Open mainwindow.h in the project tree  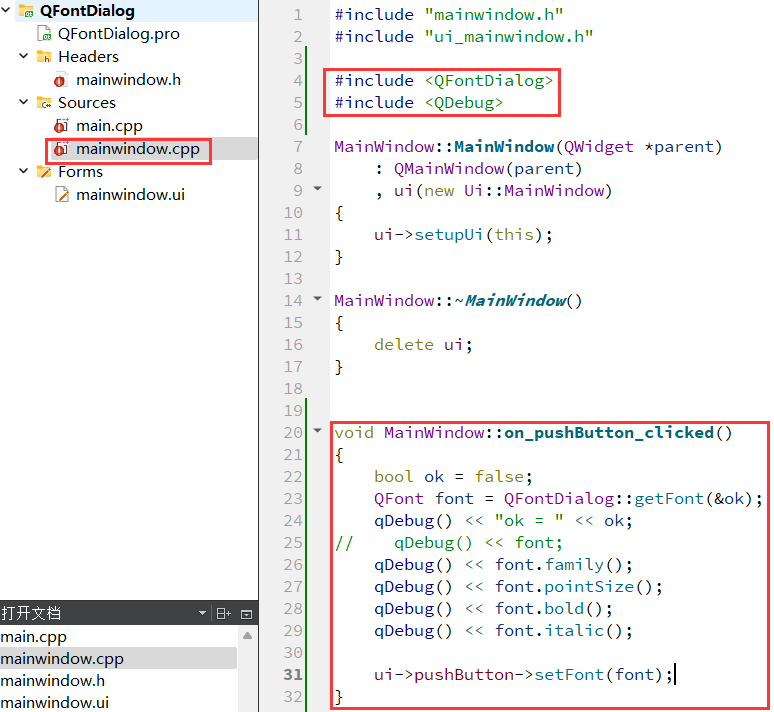coord(128,79)
